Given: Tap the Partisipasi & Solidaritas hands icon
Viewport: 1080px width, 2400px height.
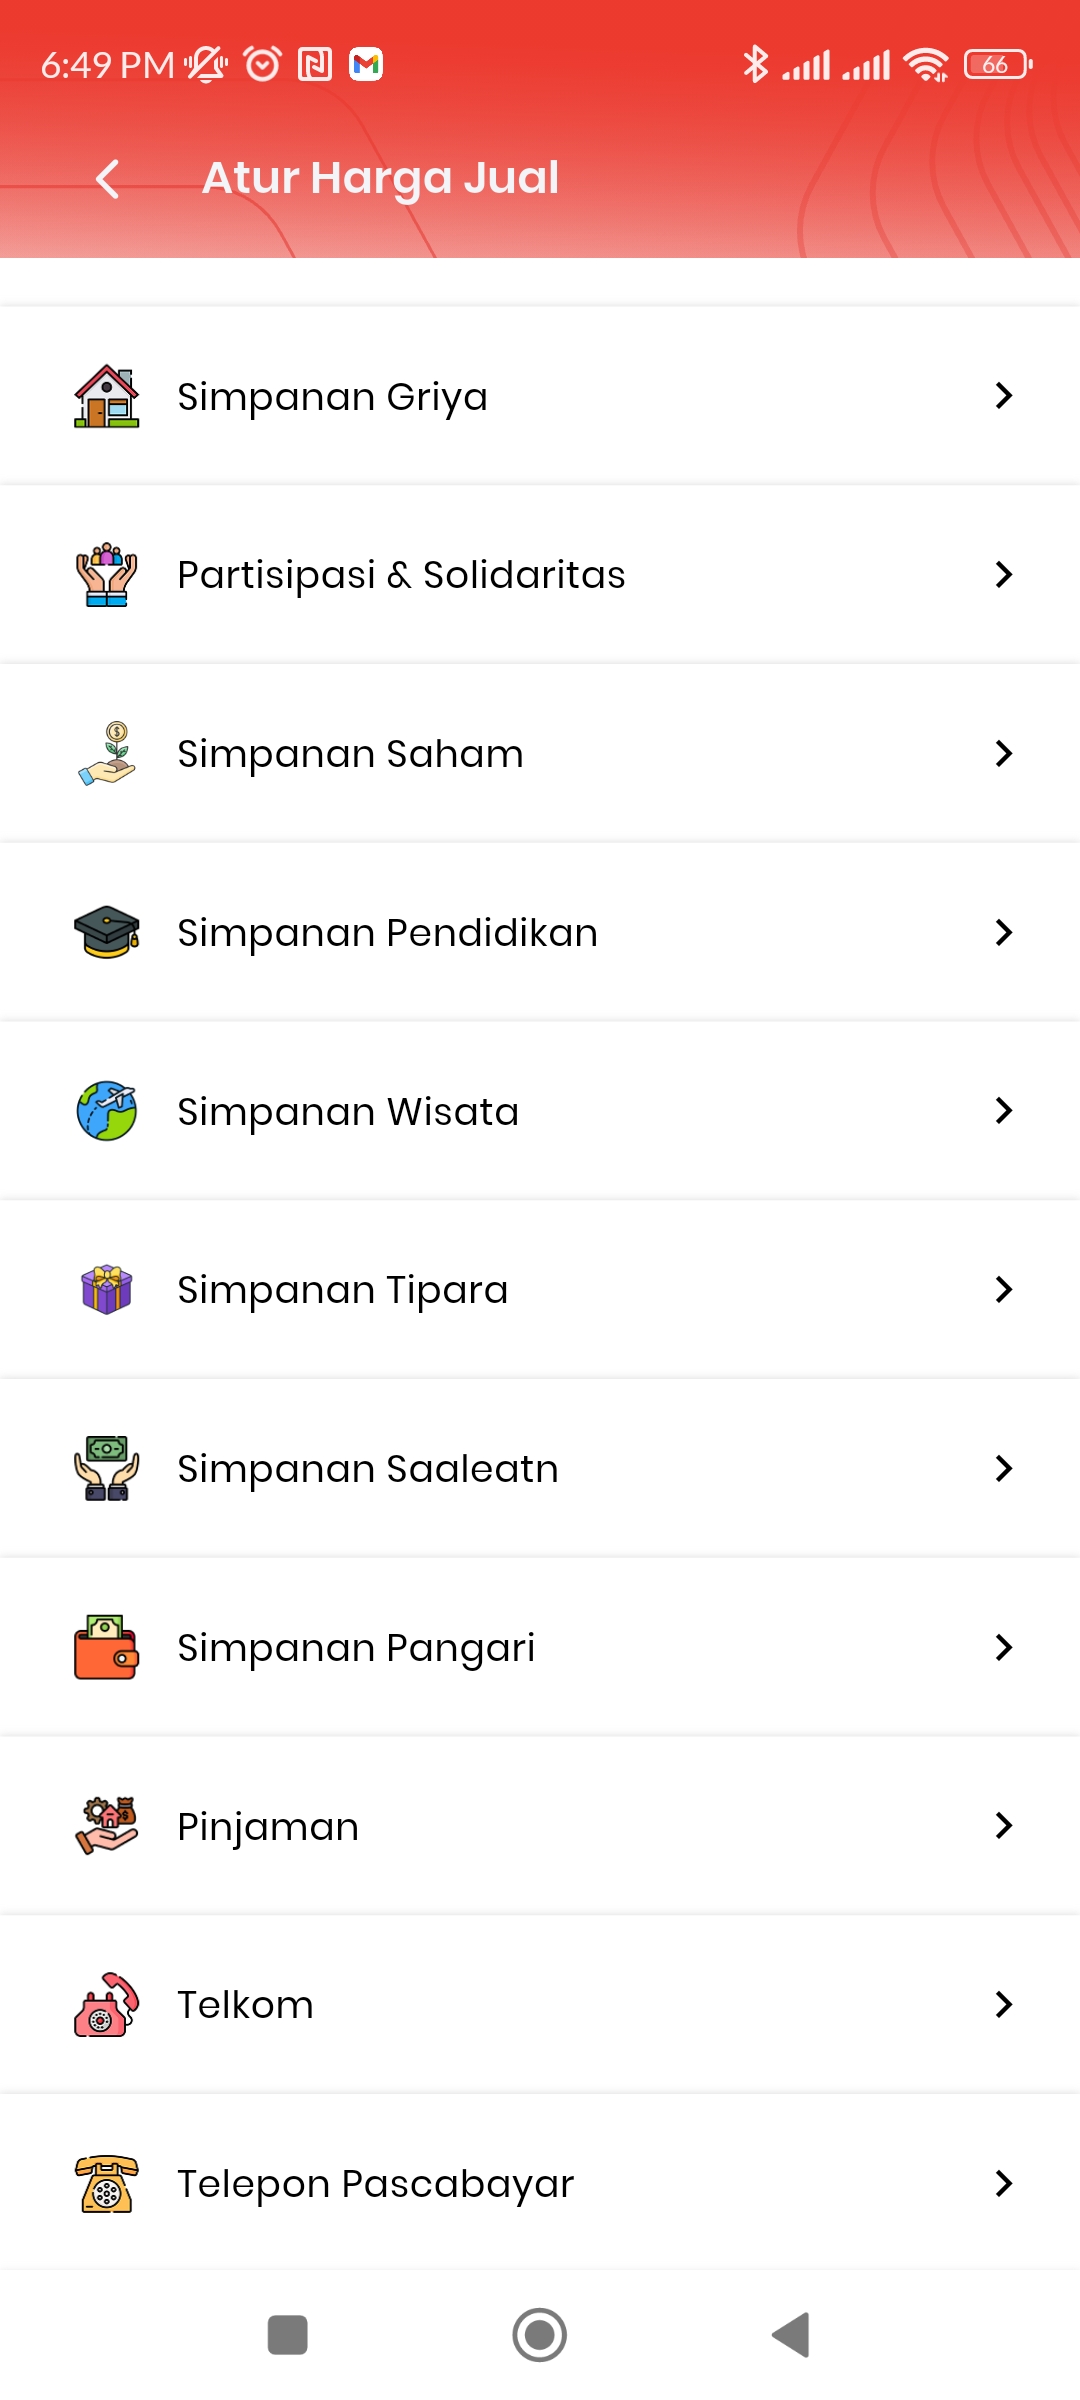Looking at the screenshot, I should tap(107, 575).
